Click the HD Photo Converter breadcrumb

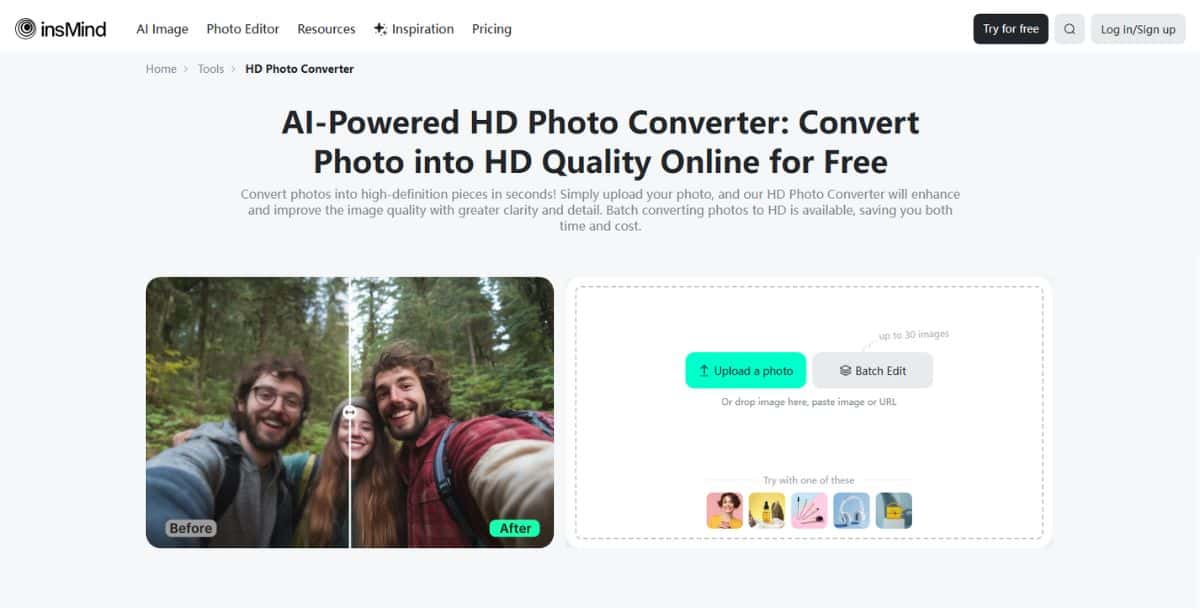click(x=299, y=69)
